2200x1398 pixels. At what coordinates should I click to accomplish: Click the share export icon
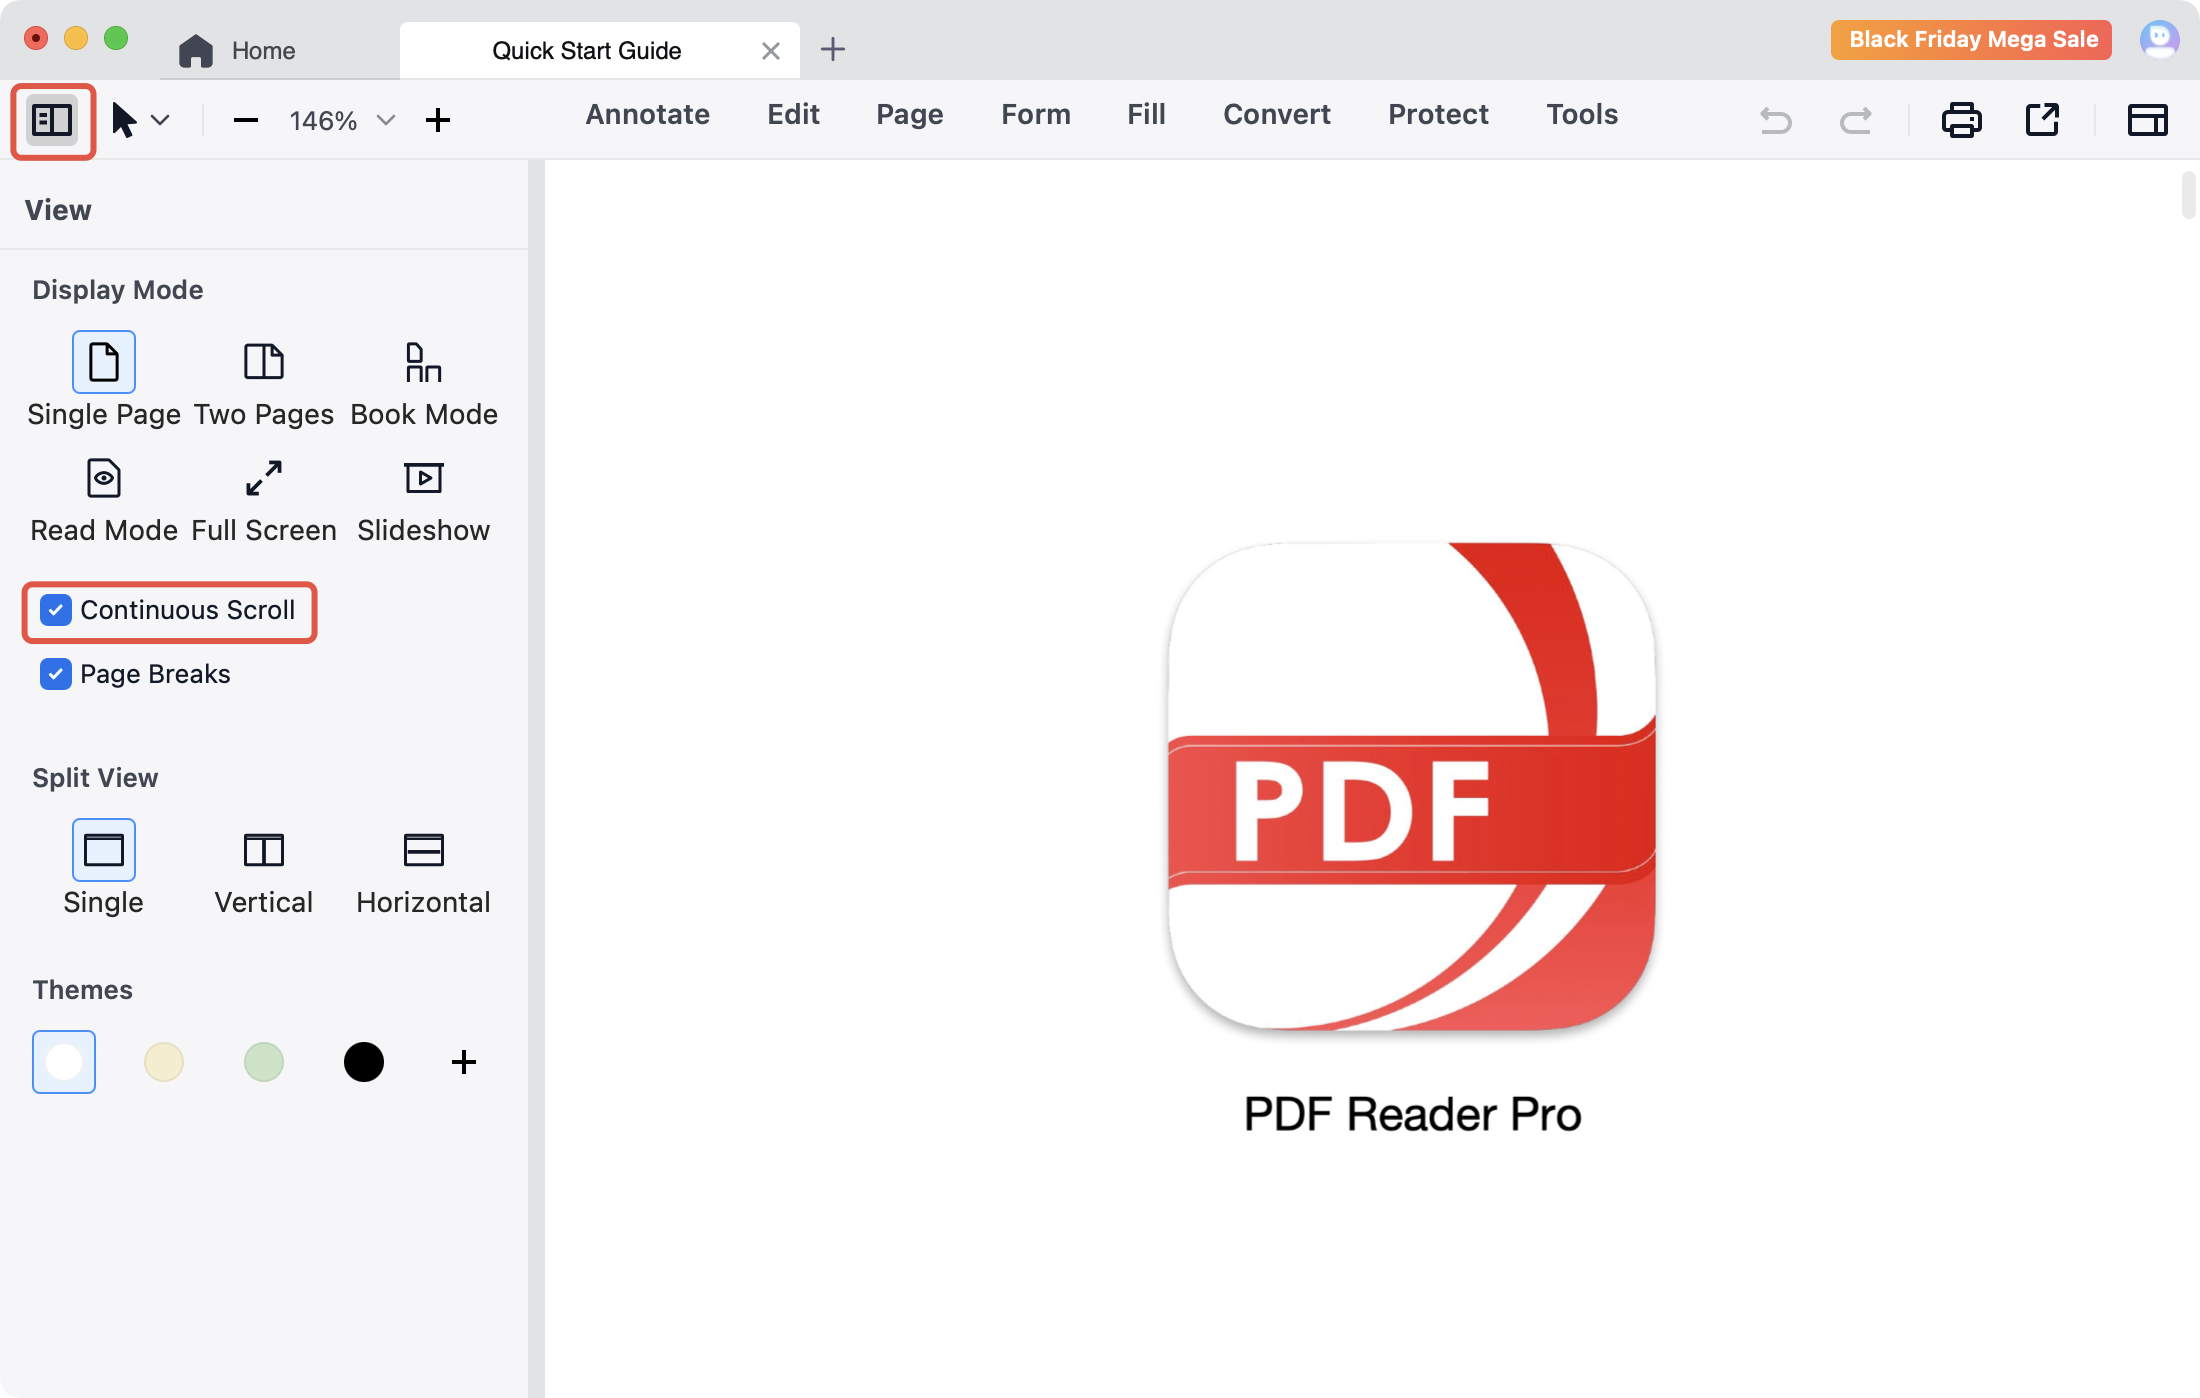point(2042,120)
